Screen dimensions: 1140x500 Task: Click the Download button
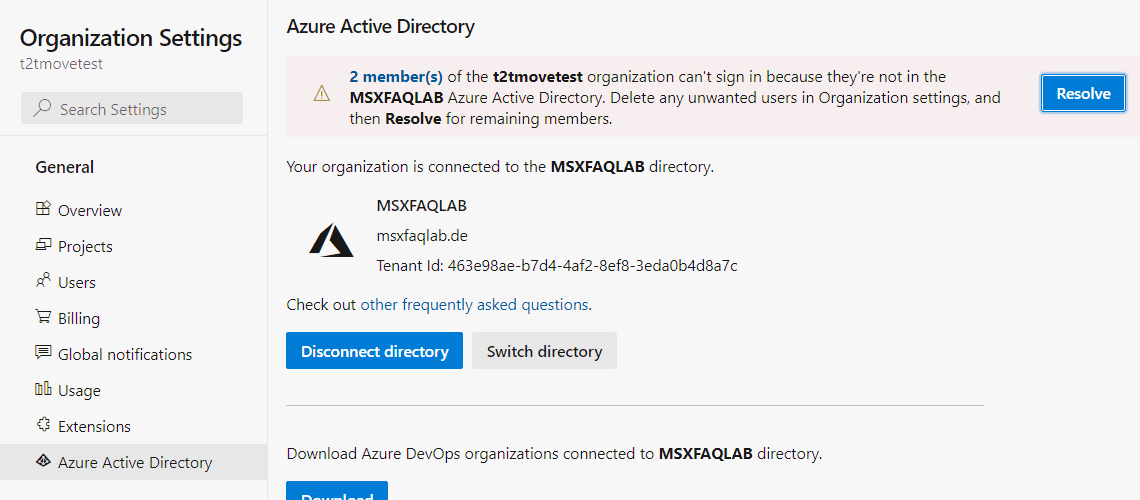point(337,491)
